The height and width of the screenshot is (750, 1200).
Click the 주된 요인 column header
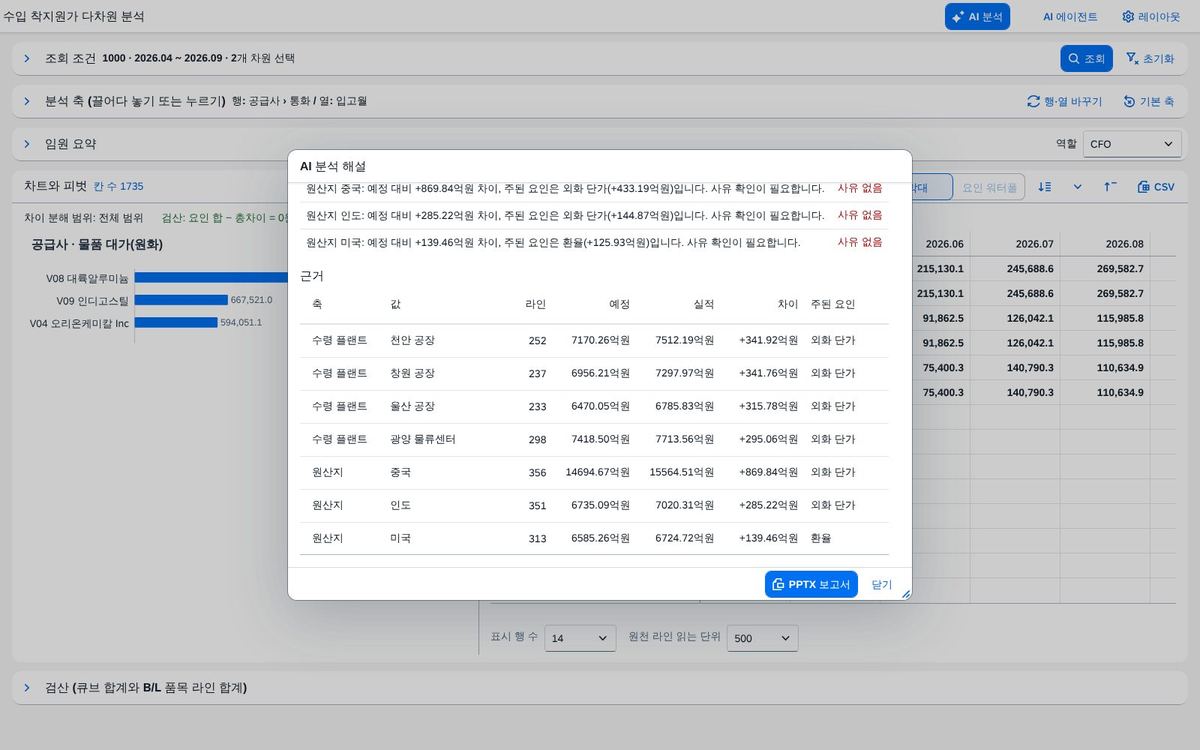pos(833,304)
